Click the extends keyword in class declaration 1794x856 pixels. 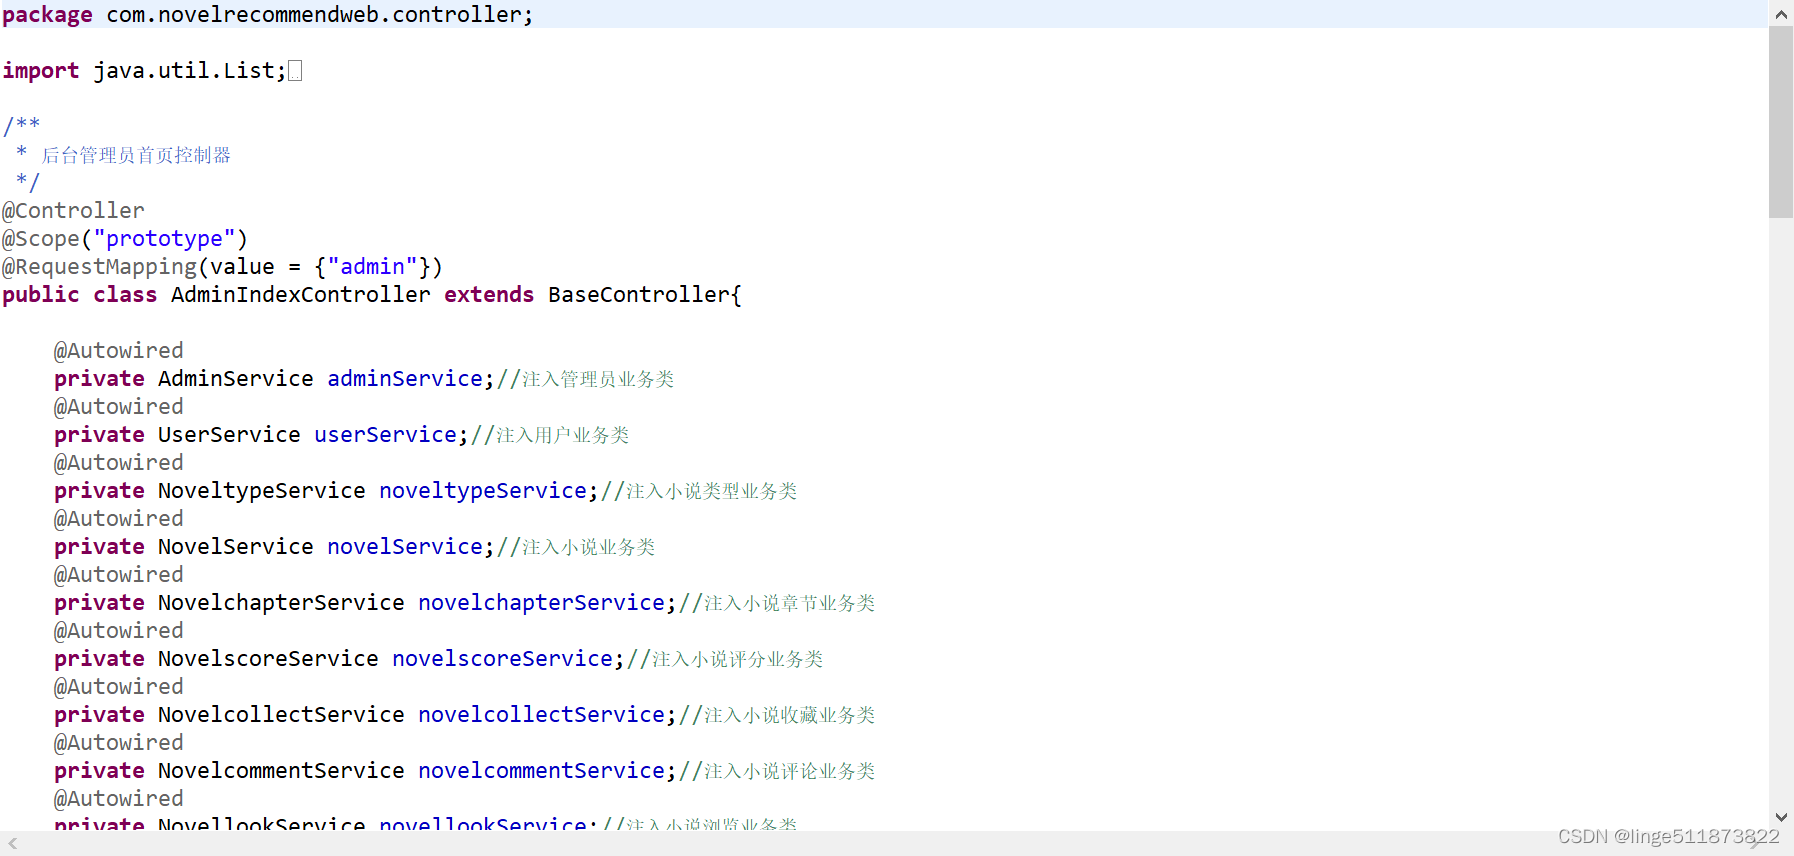click(489, 295)
